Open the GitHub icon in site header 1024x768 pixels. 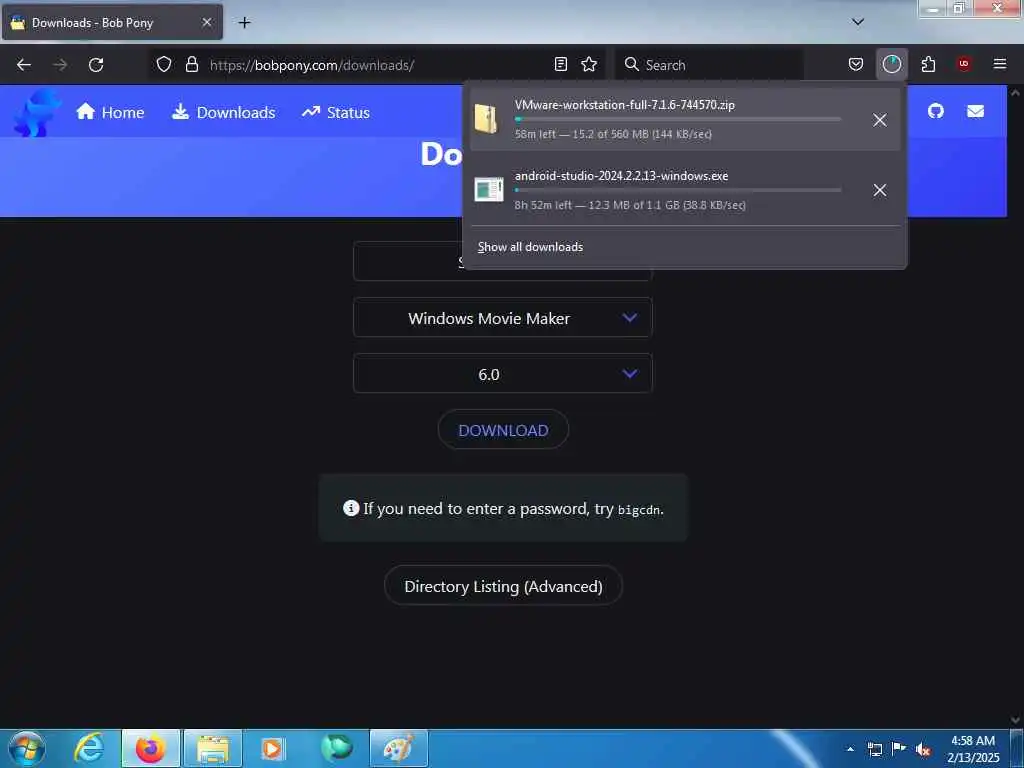coord(936,111)
